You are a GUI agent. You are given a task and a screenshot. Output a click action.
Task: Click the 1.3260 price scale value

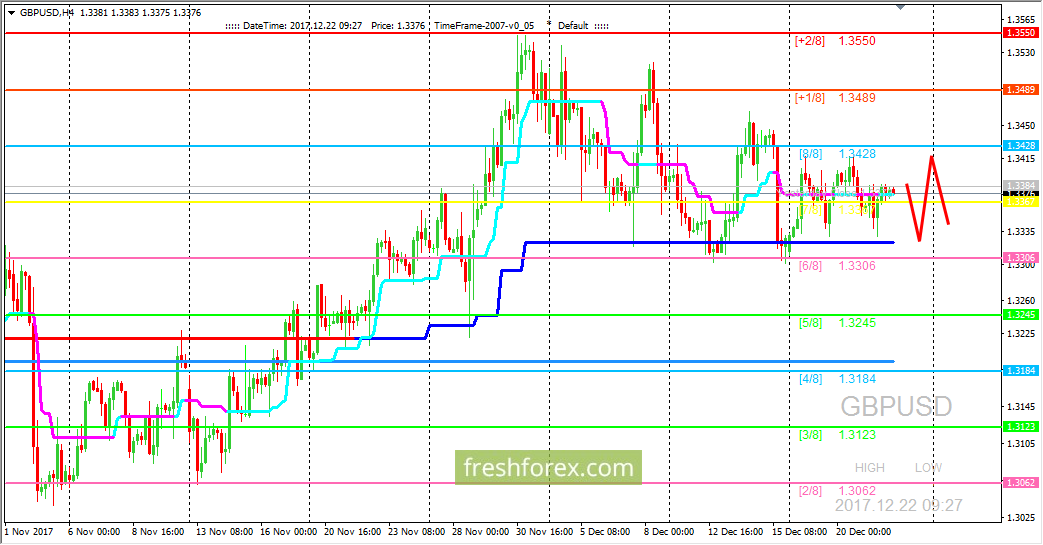pos(1021,301)
